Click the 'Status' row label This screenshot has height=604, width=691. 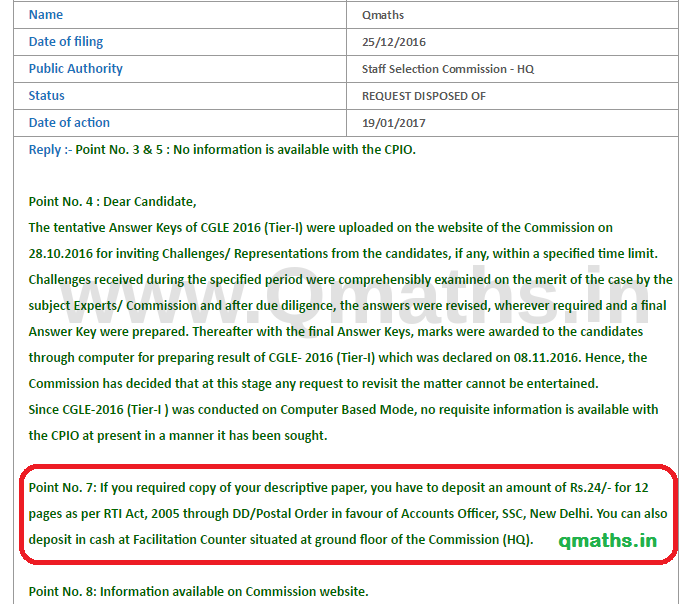(x=47, y=96)
